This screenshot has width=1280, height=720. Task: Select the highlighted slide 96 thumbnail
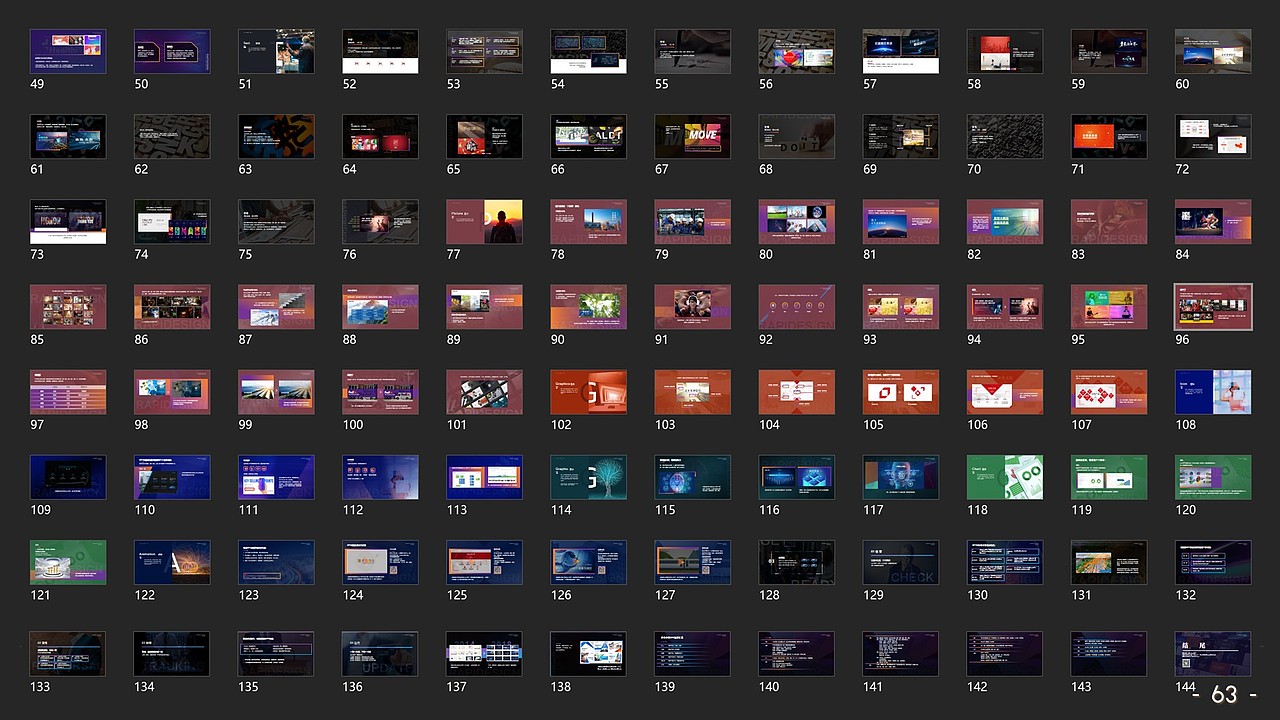(x=1212, y=306)
